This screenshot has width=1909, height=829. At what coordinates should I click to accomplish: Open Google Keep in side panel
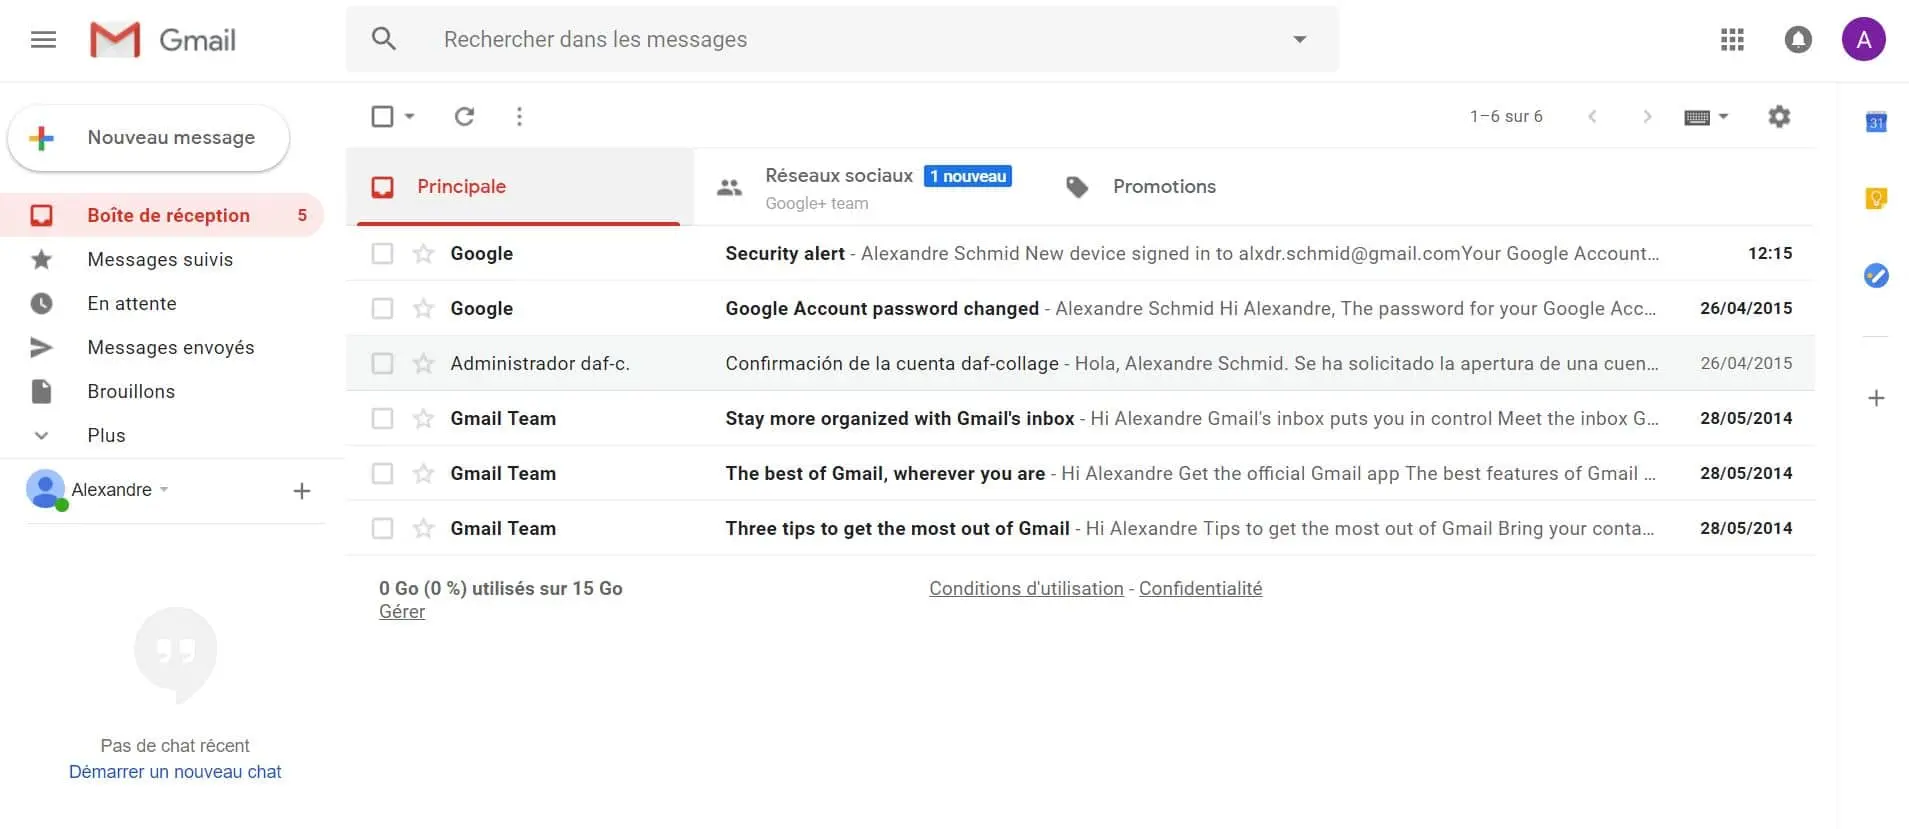(x=1876, y=198)
